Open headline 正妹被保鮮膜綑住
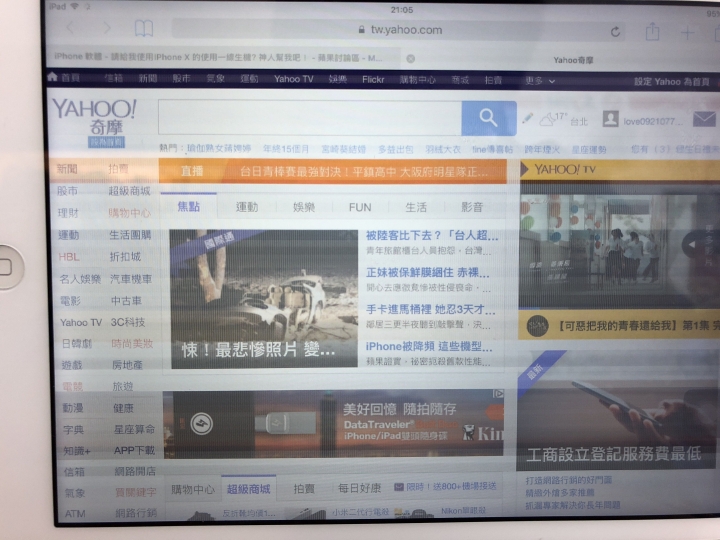The image size is (720, 540). coord(428,273)
